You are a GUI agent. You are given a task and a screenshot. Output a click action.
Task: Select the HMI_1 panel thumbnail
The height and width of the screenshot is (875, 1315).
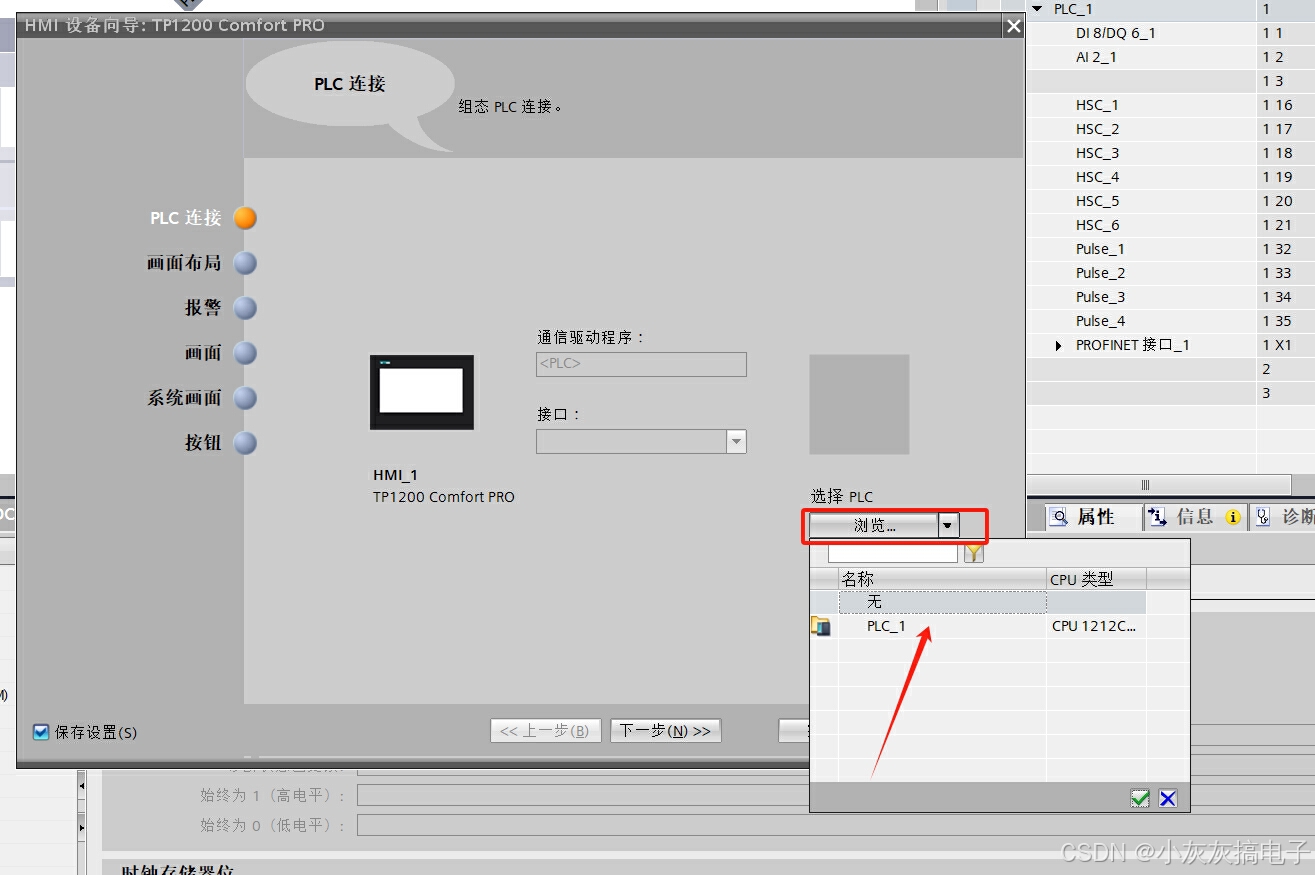tap(422, 391)
